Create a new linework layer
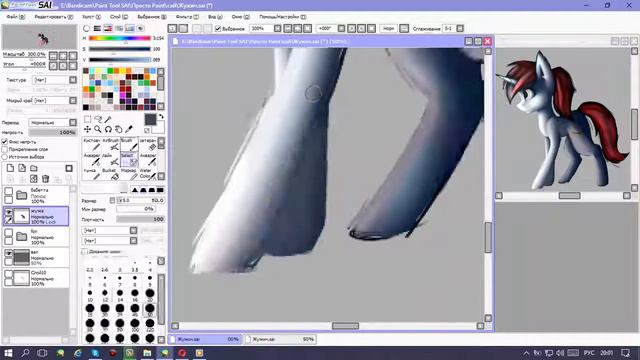 (22, 168)
